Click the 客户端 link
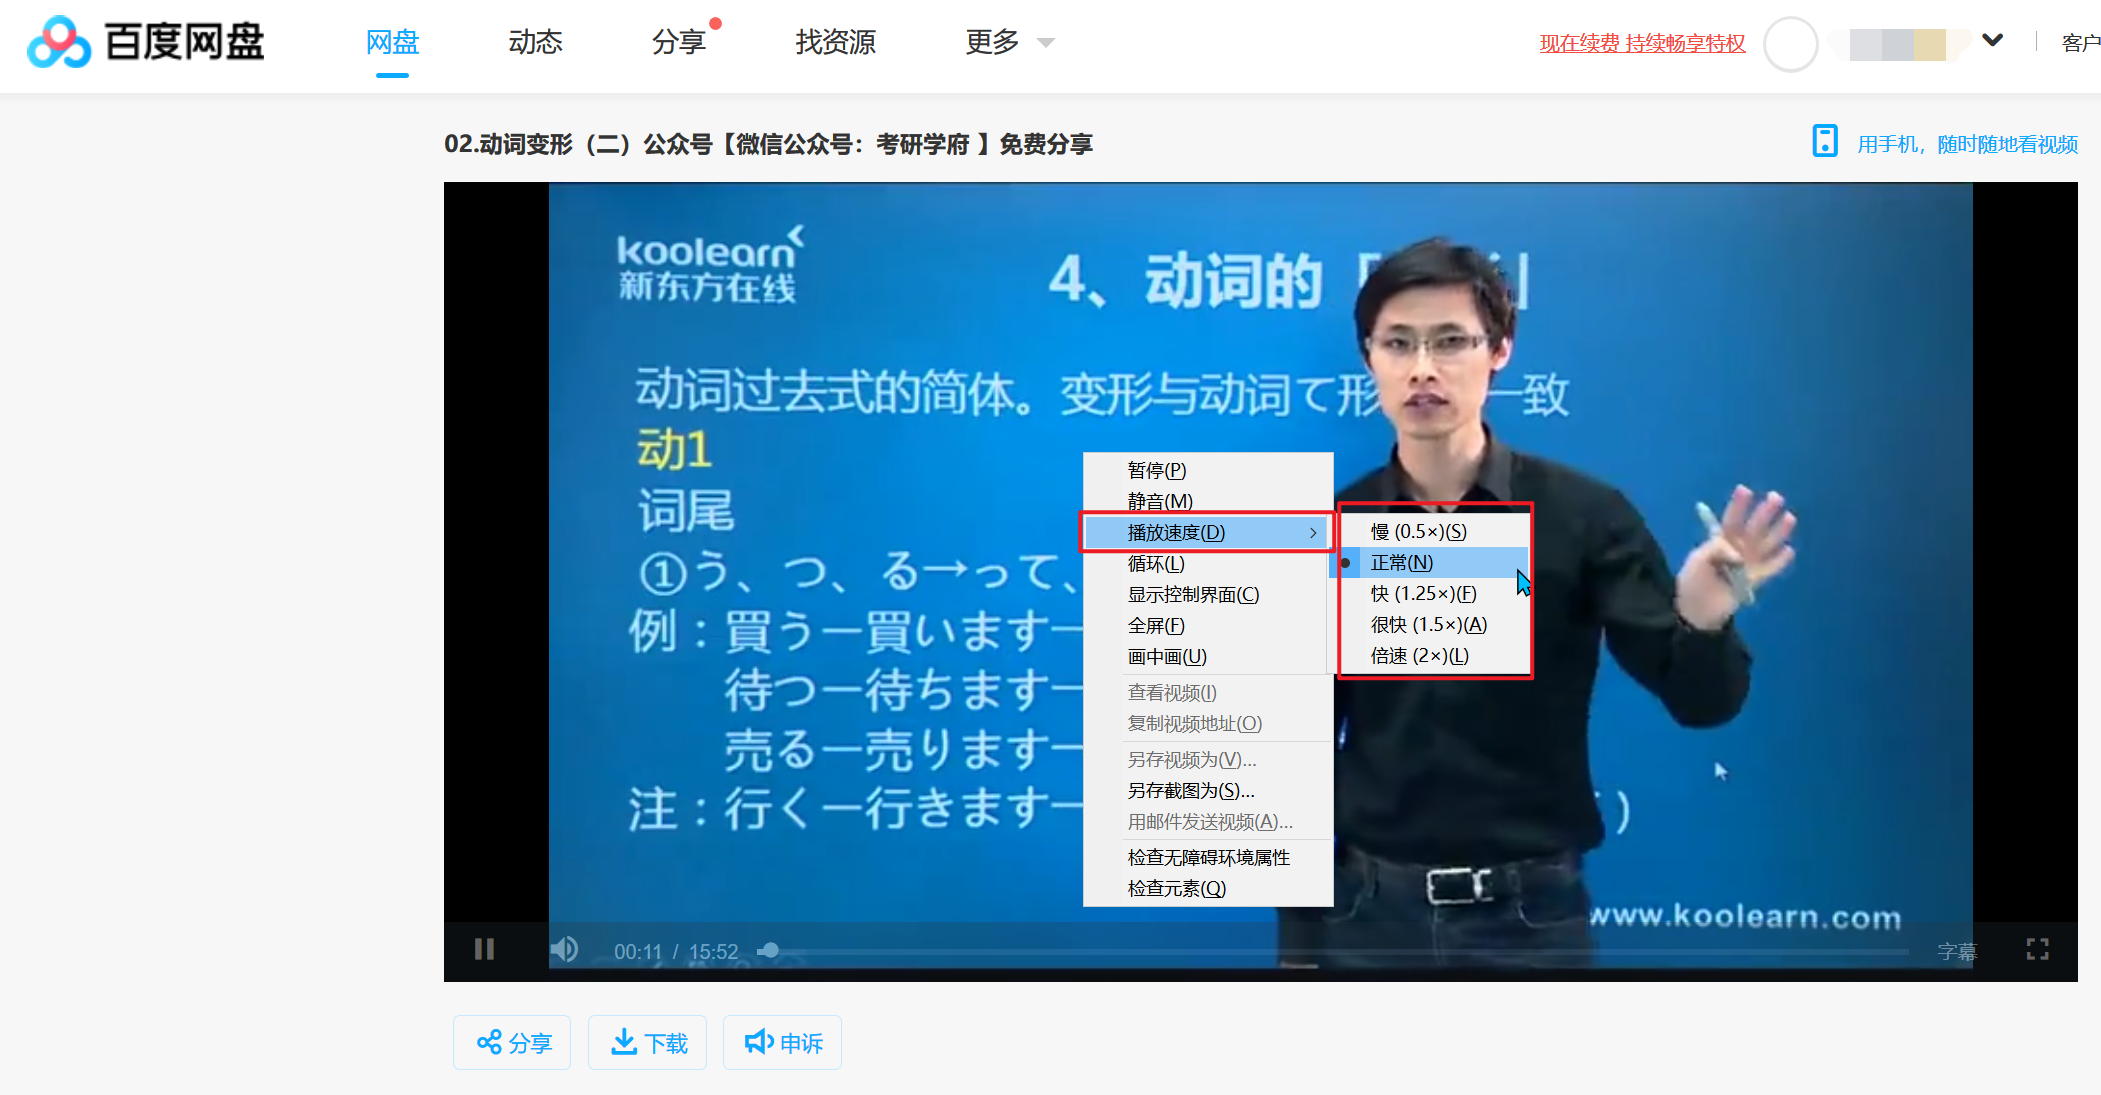This screenshot has width=2101, height=1095. [x=2080, y=42]
